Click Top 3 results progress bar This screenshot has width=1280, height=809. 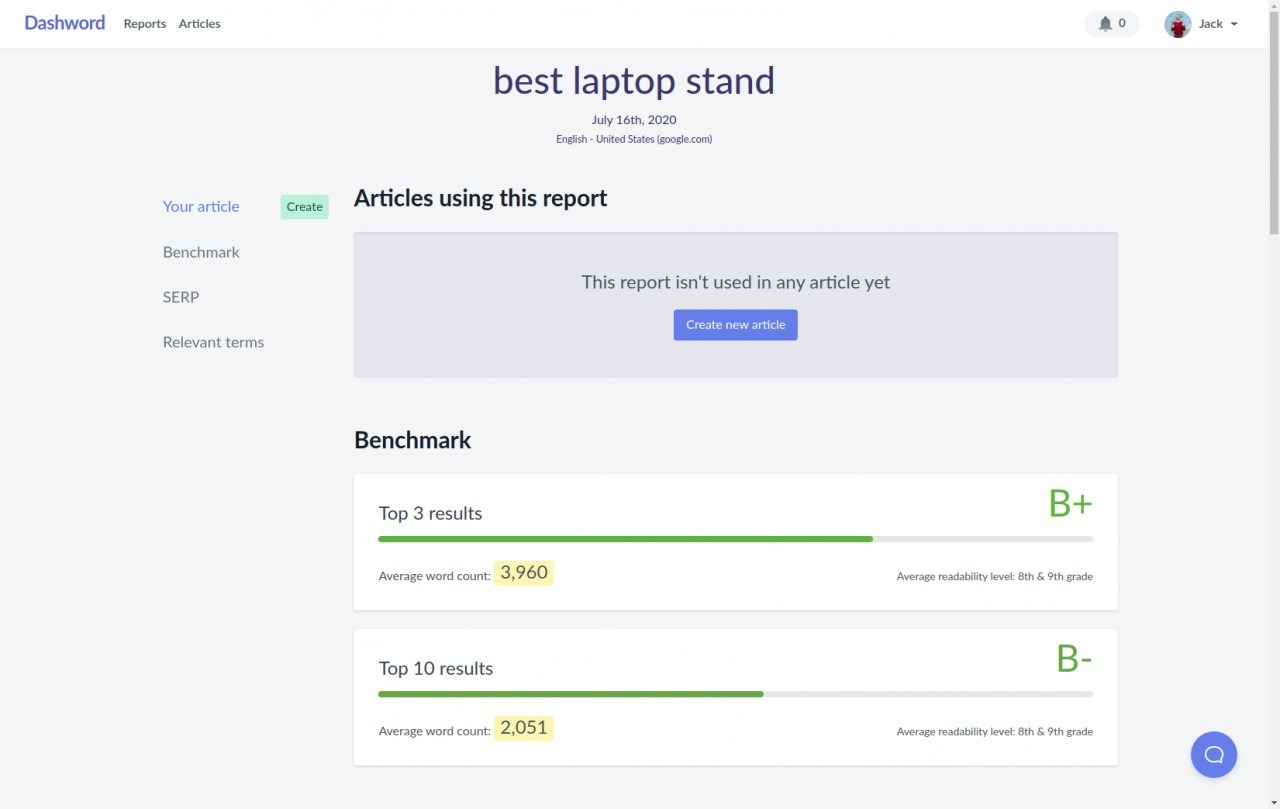(x=735, y=539)
